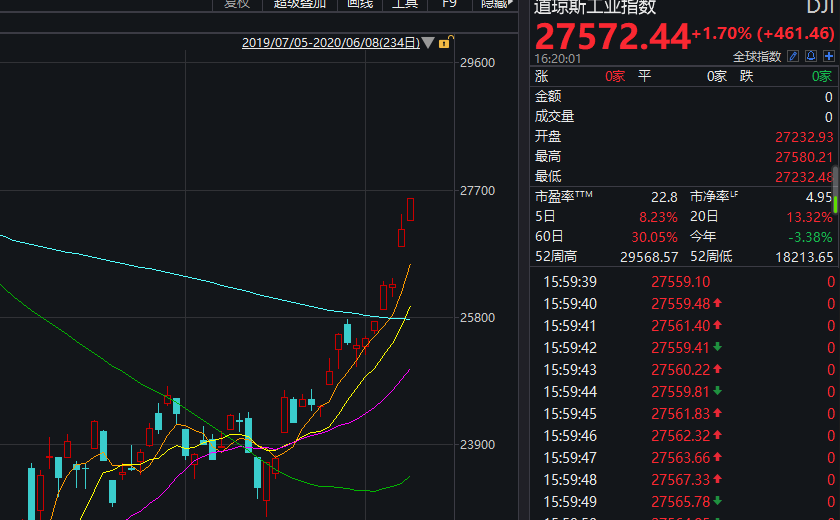The width and height of the screenshot is (840, 520).
Task: Select the 15:59:43 tick price 27560.22
Action: click(x=680, y=370)
